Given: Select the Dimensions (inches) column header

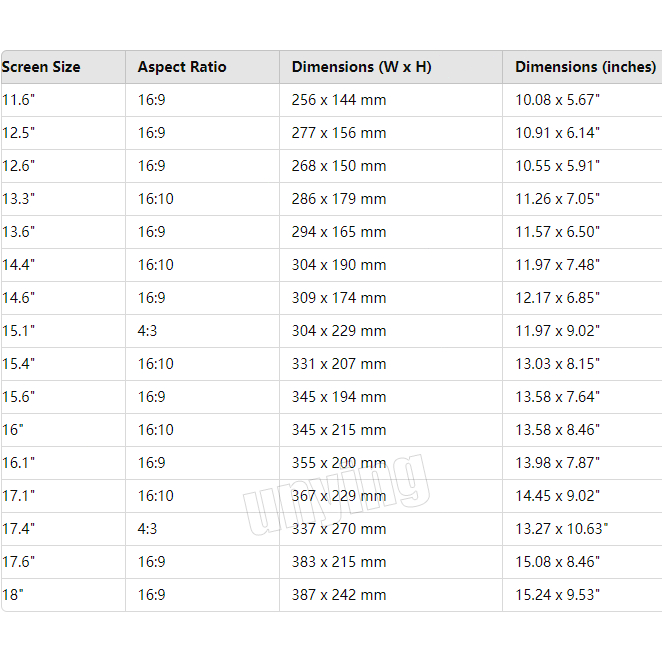Looking at the screenshot, I should 585,67.
